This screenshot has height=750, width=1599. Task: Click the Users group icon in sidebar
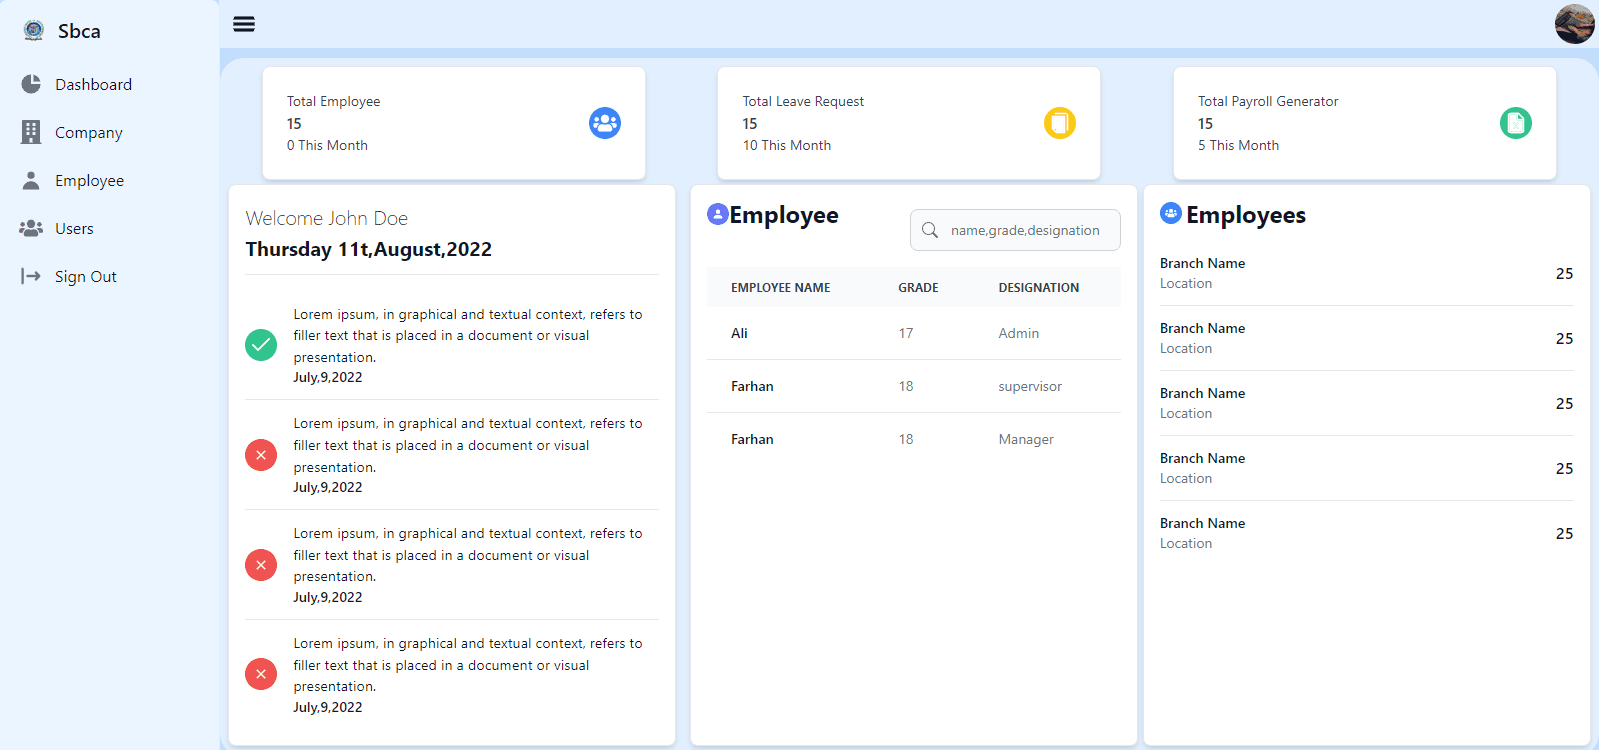(x=31, y=228)
